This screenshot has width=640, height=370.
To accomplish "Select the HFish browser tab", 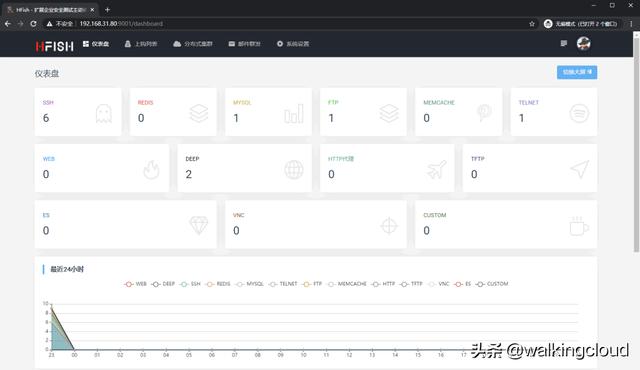I will (51, 9).
